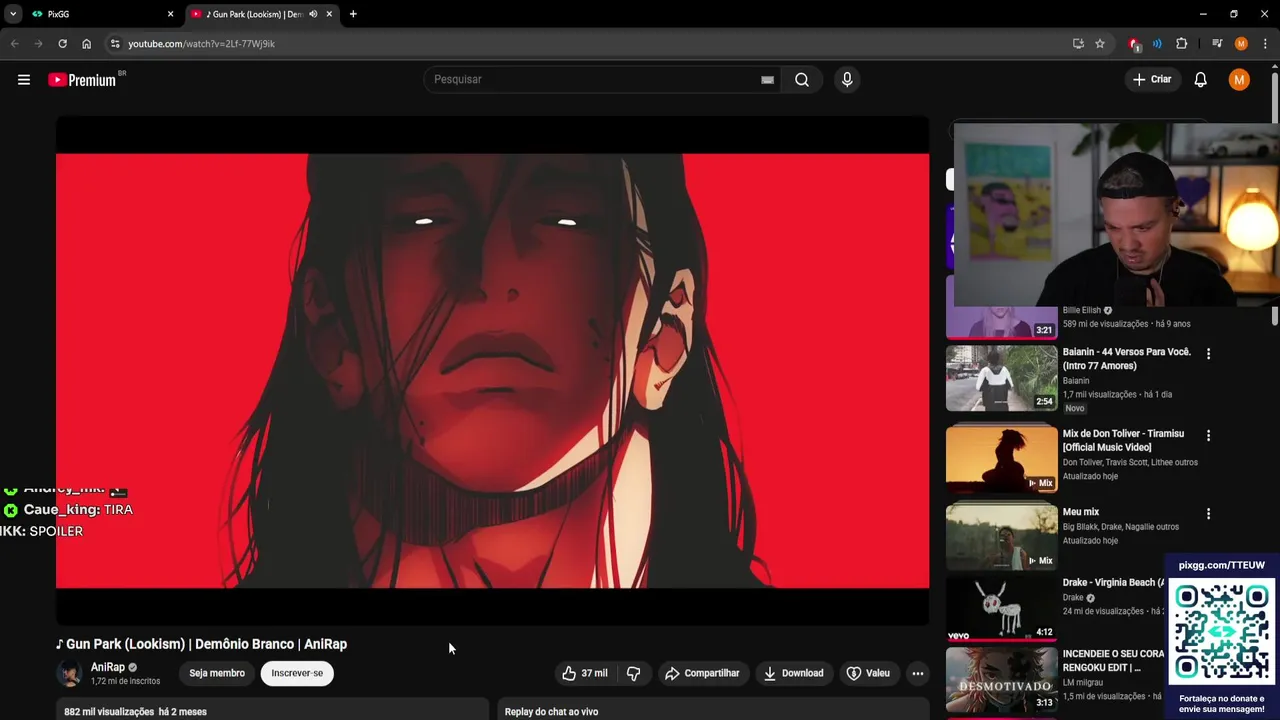The width and height of the screenshot is (1280, 720).
Task: Click the blue sound waves extension icon
Action: pos(1157,44)
